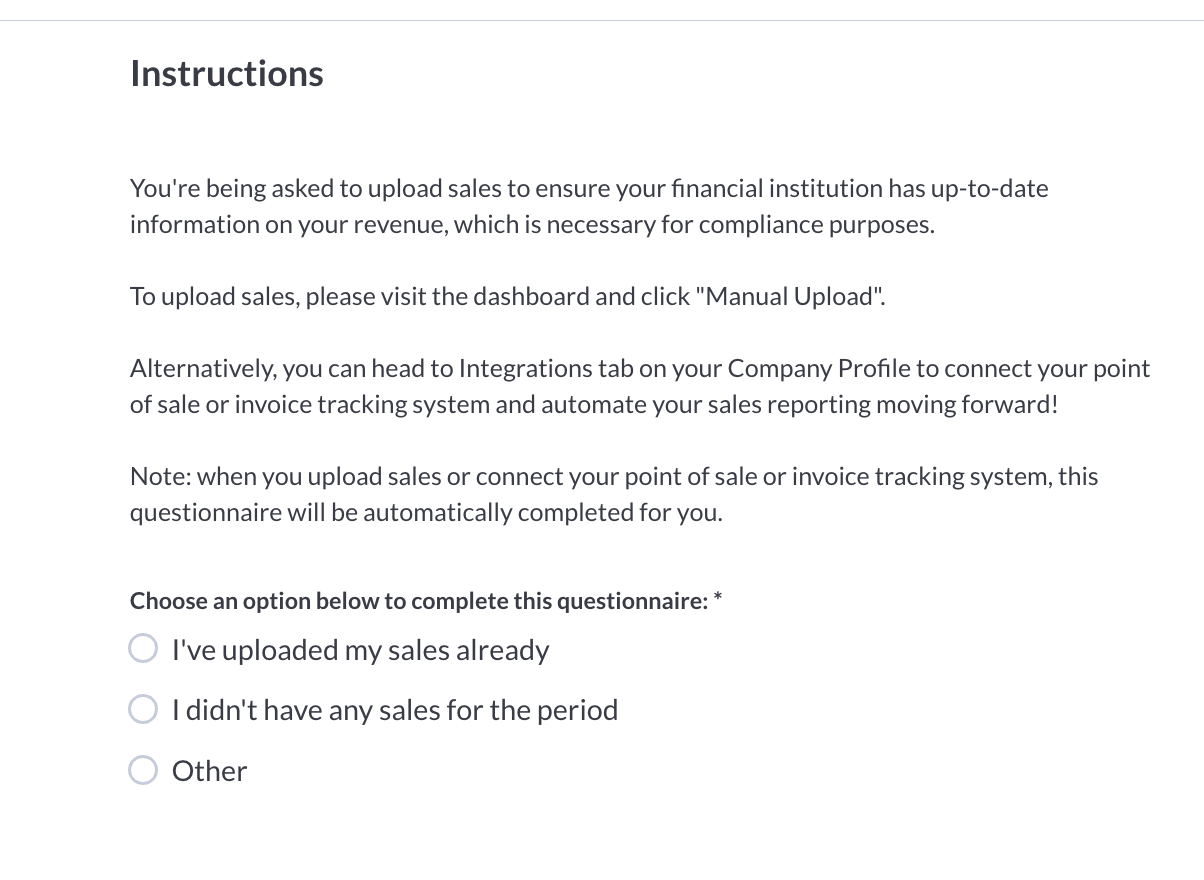Image resolution: width=1204 pixels, height=880 pixels.
Task: Click the required field asterisk after the question
Action: (x=716, y=597)
